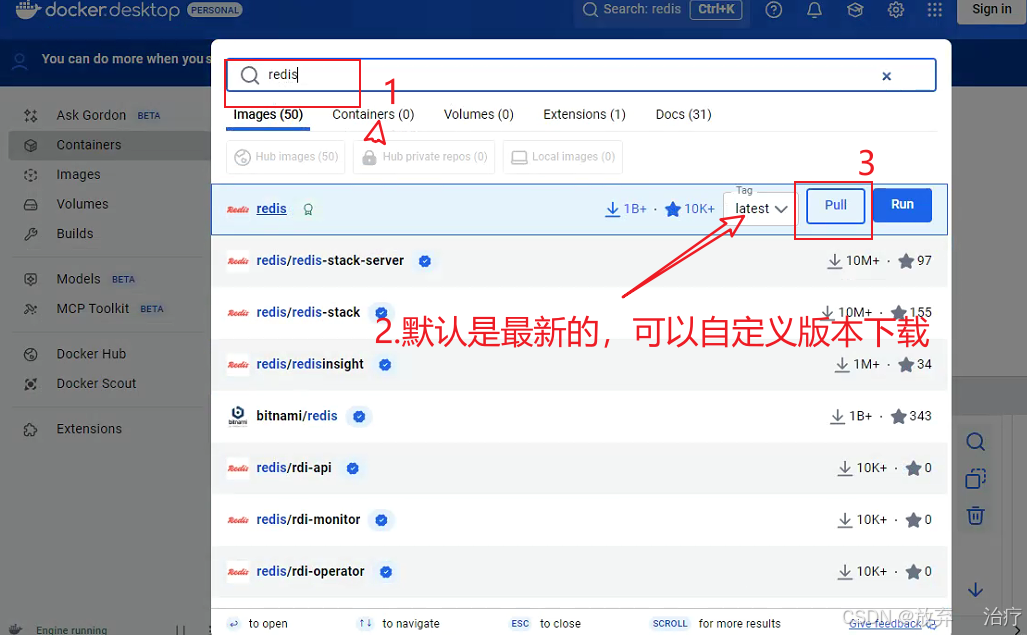Click verified badge of redis/rdi-operator
Image resolution: width=1027 pixels, height=635 pixels.
point(386,572)
